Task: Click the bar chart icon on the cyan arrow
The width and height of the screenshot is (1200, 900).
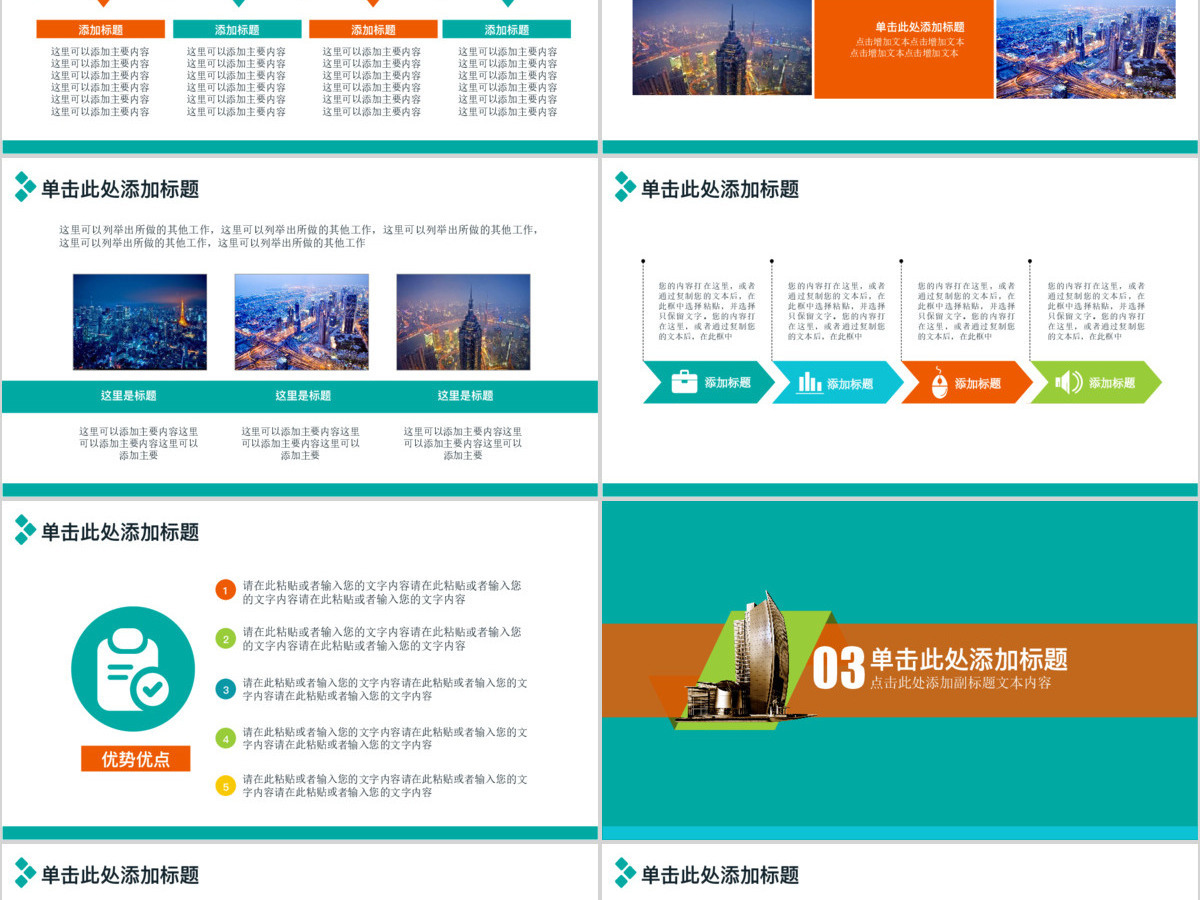Action: click(809, 382)
